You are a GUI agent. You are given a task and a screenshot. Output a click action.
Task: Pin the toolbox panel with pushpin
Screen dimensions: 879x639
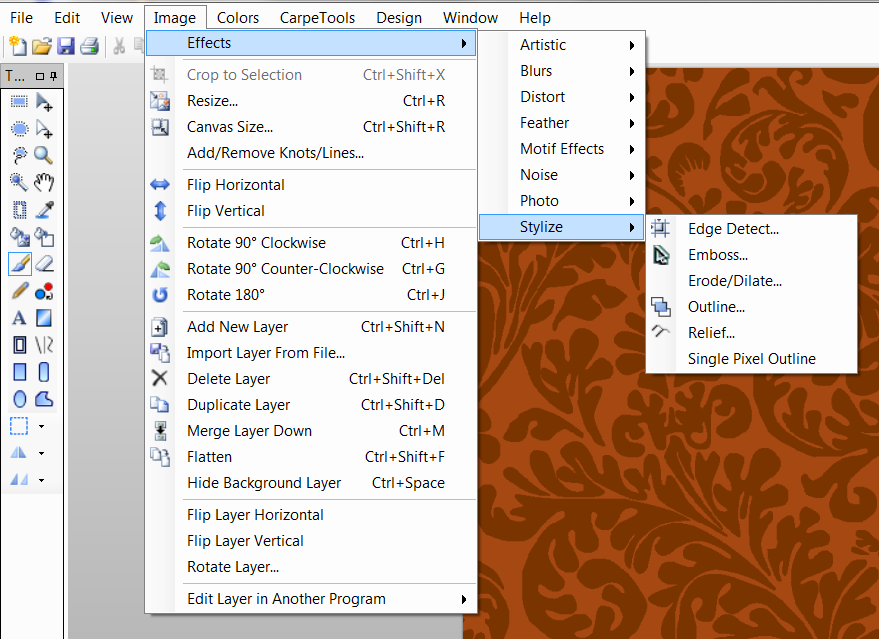coord(54,76)
